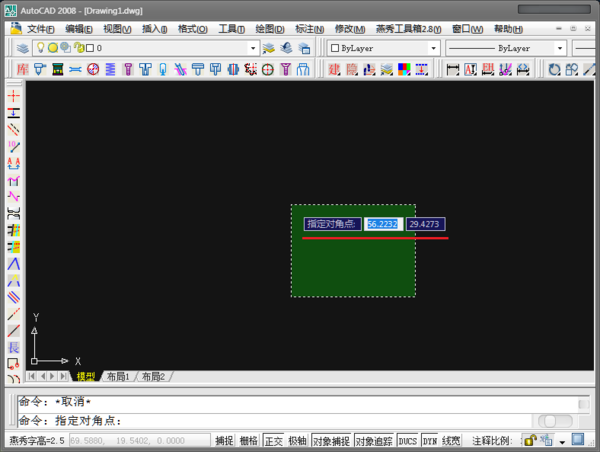This screenshot has width=600, height=452.
Task: Click the annotation scale slider in status bar
Action: pos(552,422)
